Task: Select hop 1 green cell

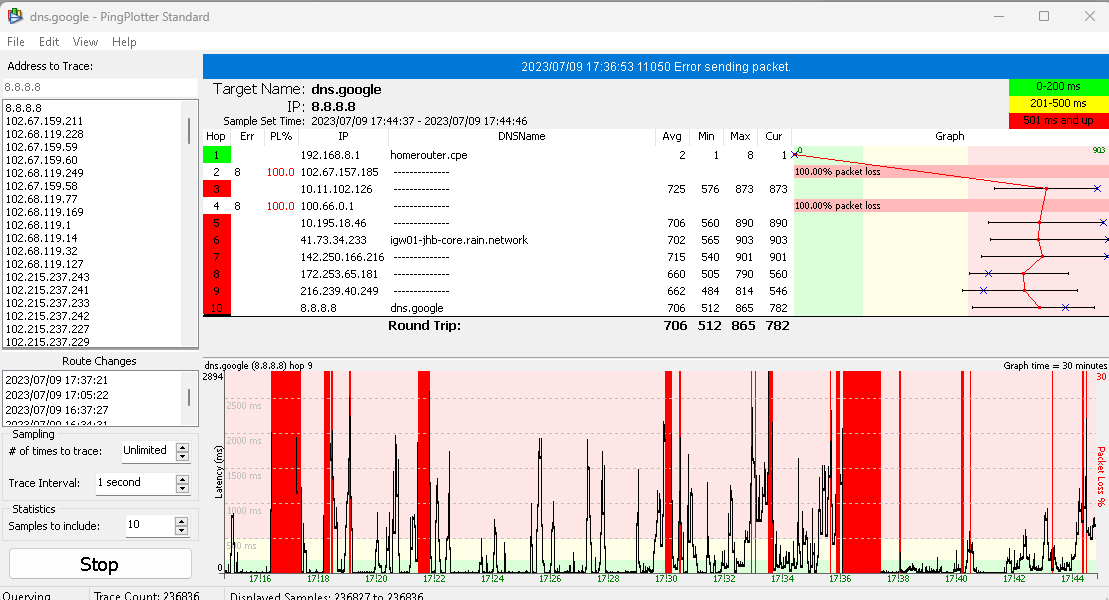Action: 216,155
